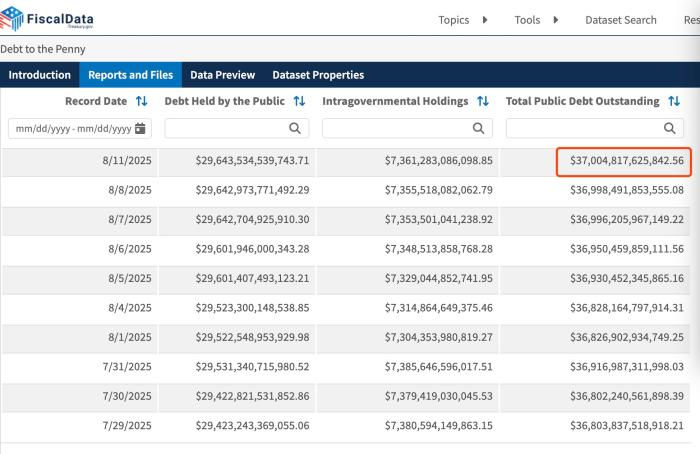Click search icon in Intragovernmental Holdings filter

[478, 128]
